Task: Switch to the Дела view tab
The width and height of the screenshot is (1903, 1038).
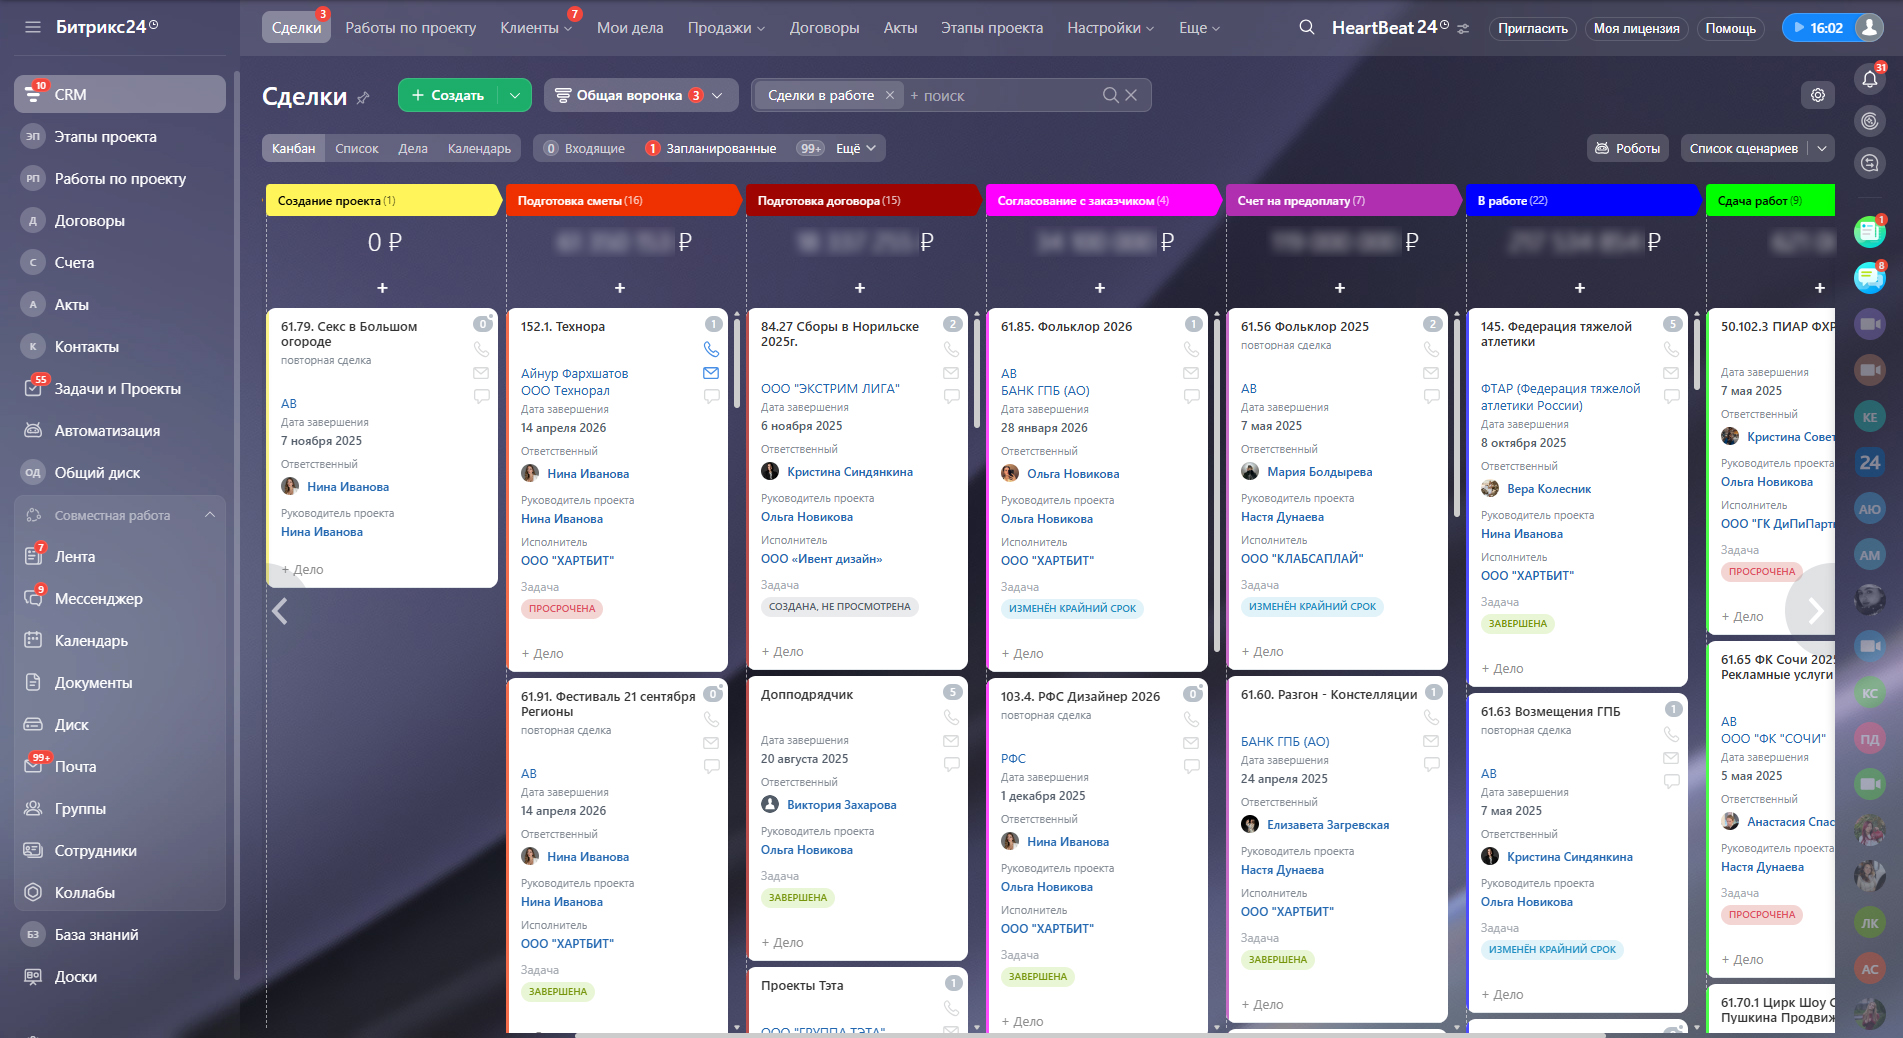Action: (413, 149)
